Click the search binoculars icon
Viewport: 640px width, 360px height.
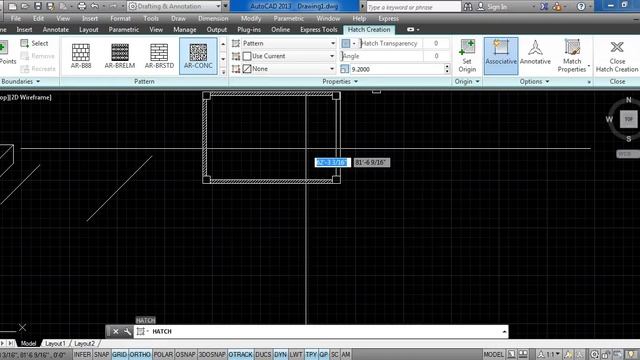coord(468,7)
